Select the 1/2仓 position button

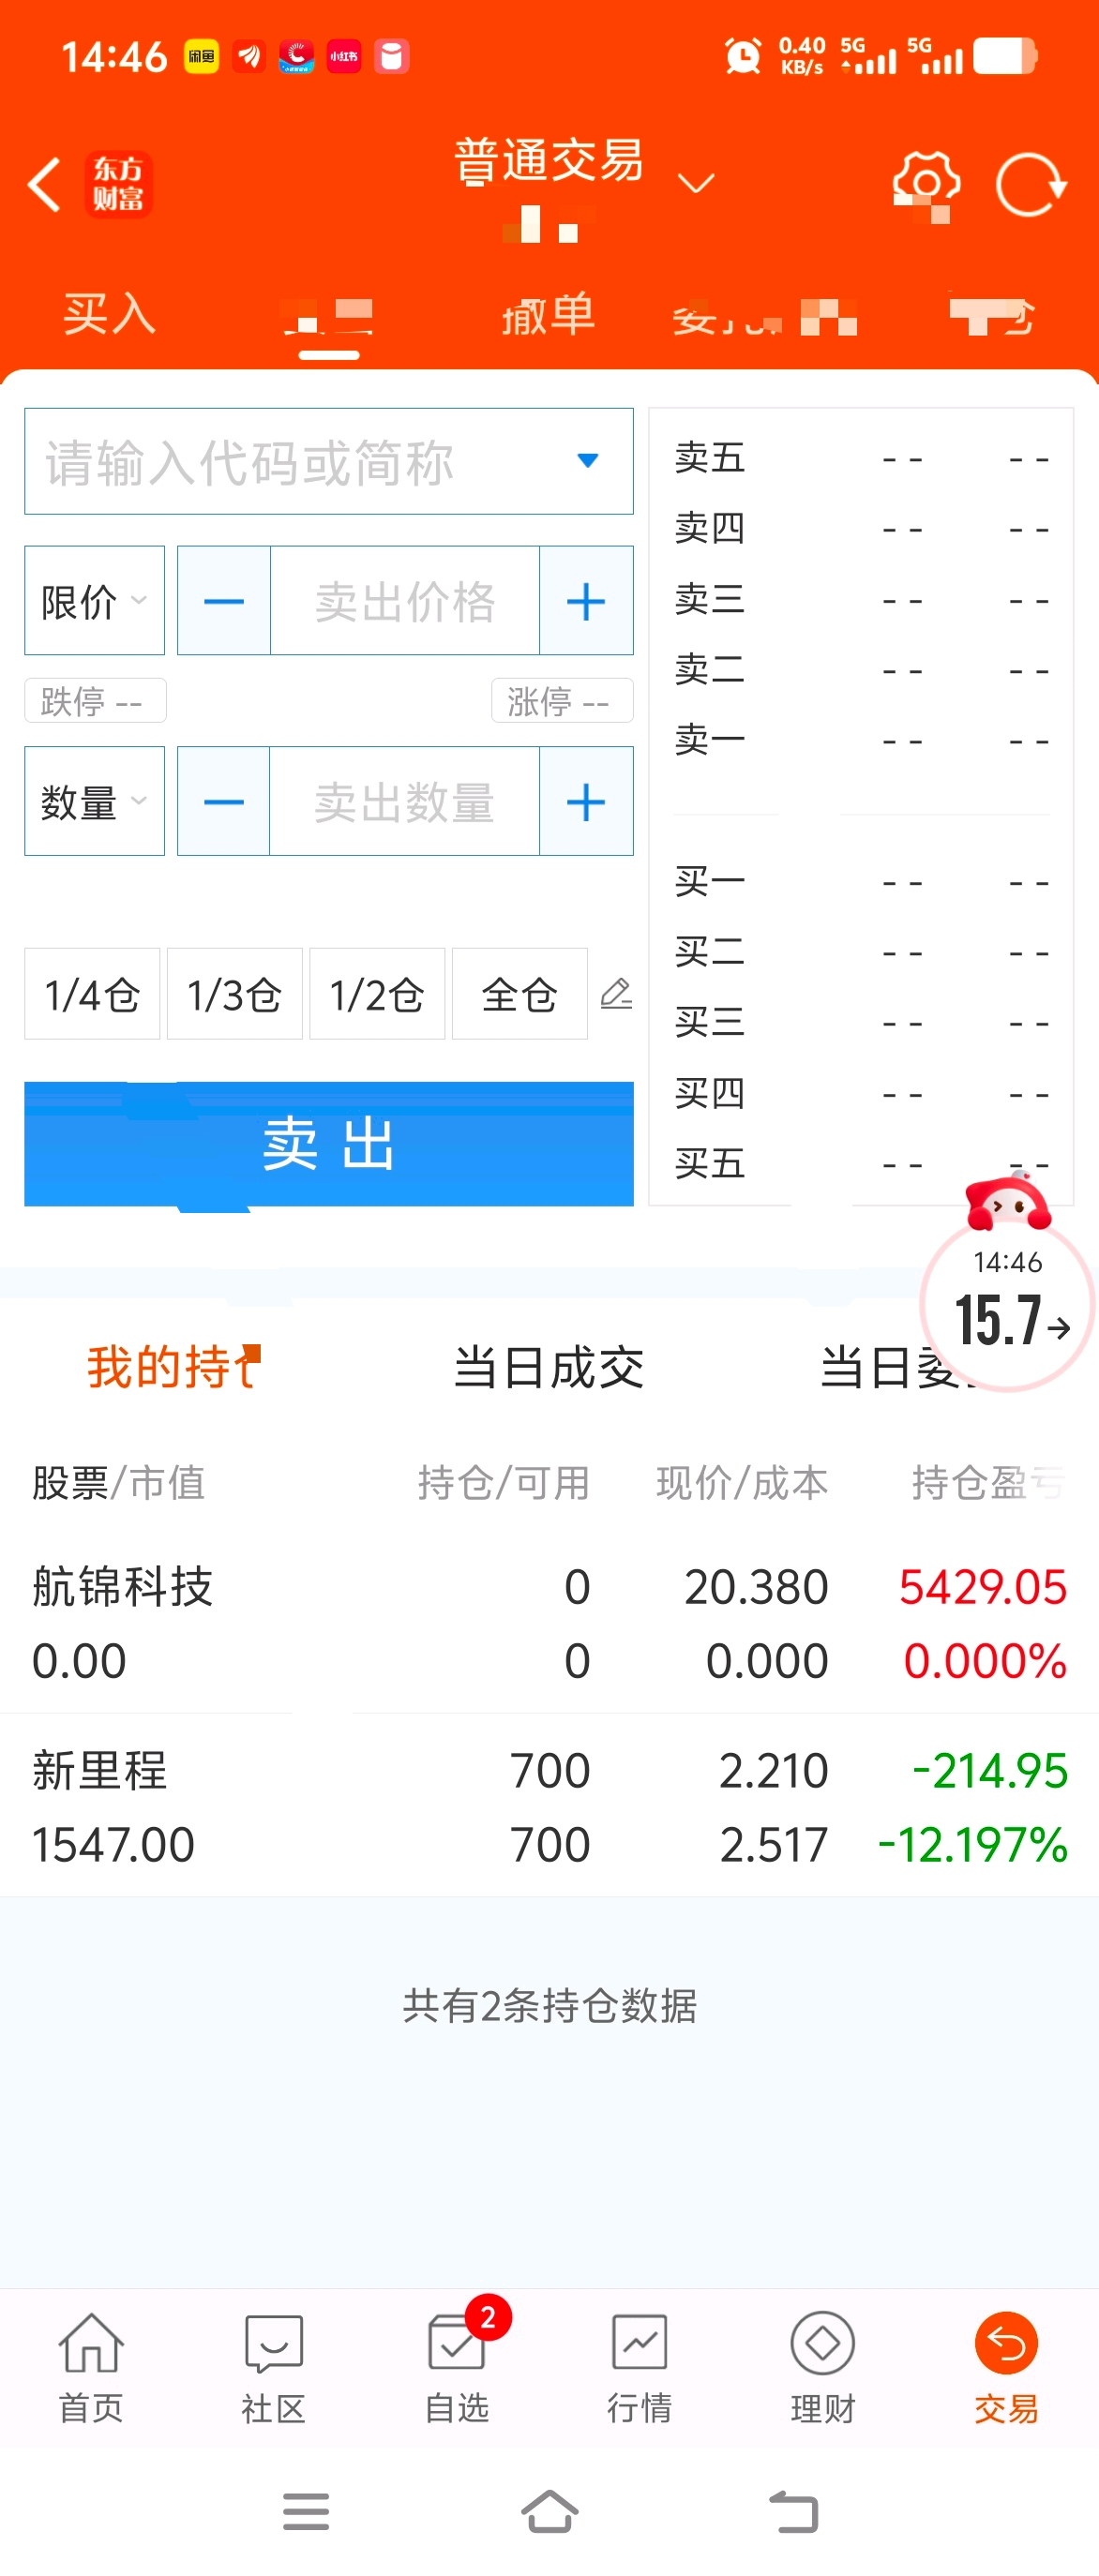(x=377, y=994)
